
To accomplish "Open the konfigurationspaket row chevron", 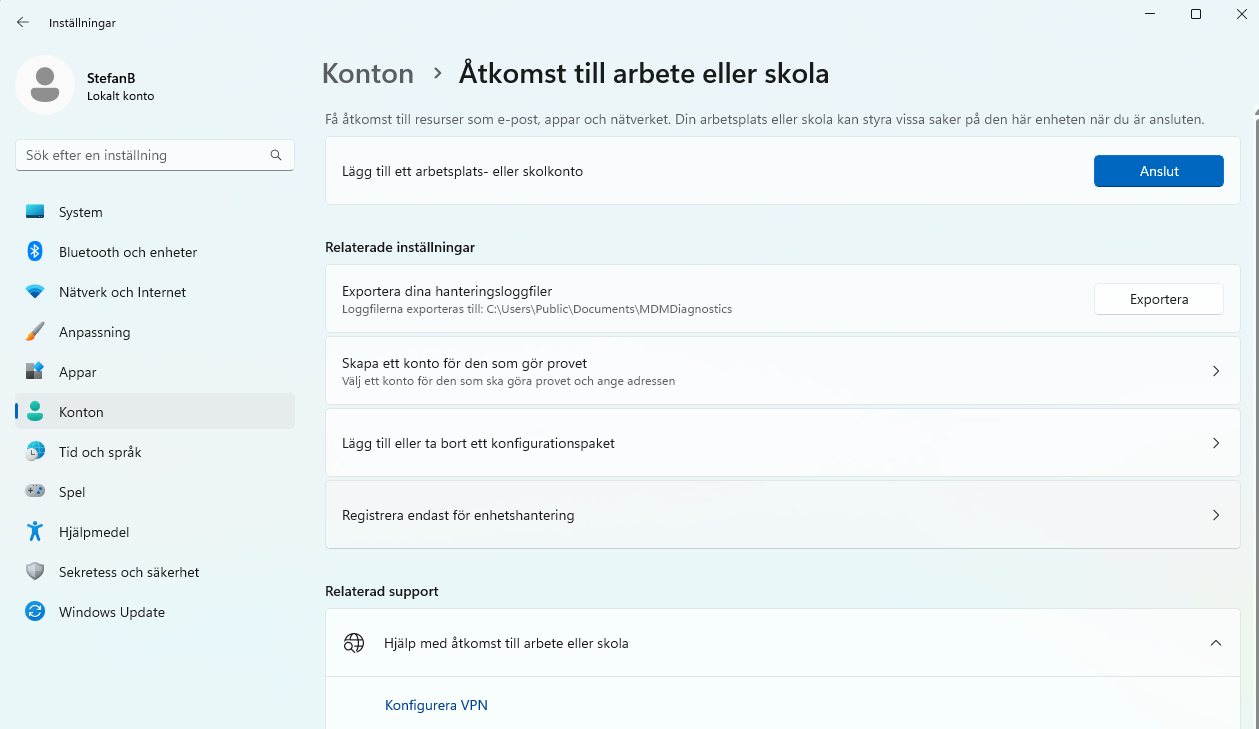I will (x=1216, y=443).
